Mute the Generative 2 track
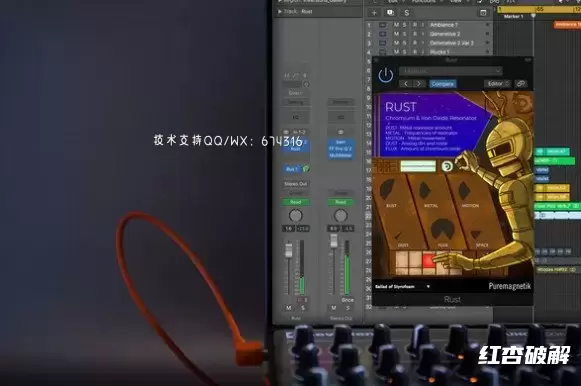 (396, 34)
